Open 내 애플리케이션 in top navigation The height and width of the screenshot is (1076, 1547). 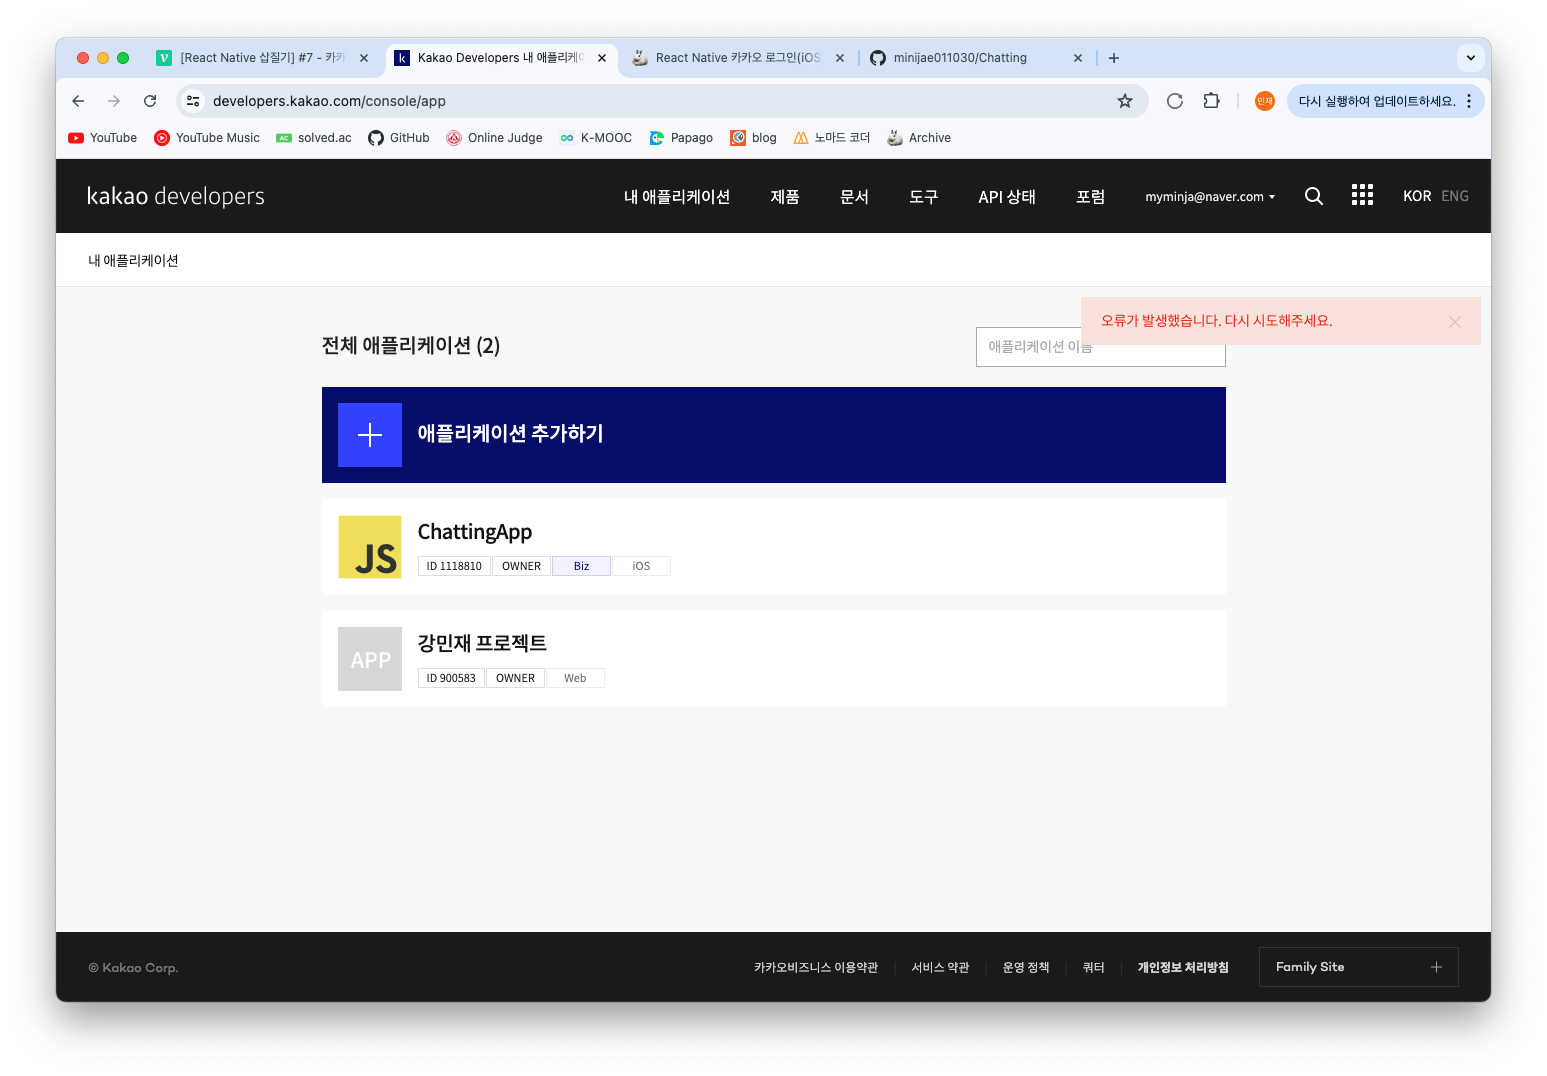(677, 197)
